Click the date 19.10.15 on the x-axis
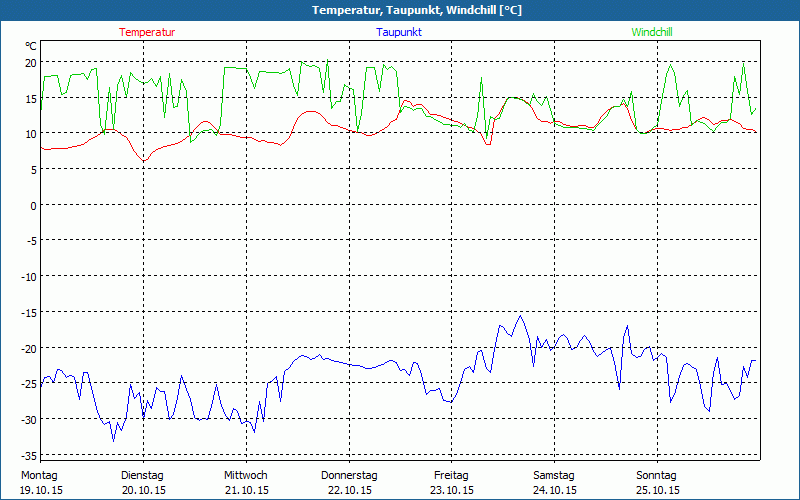Image resolution: width=800 pixels, height=500 pixels. 39,490
